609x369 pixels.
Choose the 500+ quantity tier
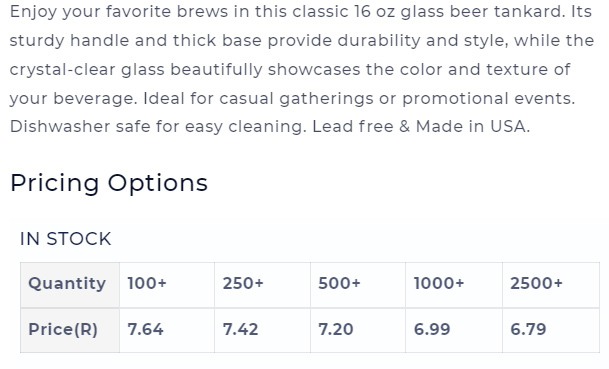coord(358,285)
